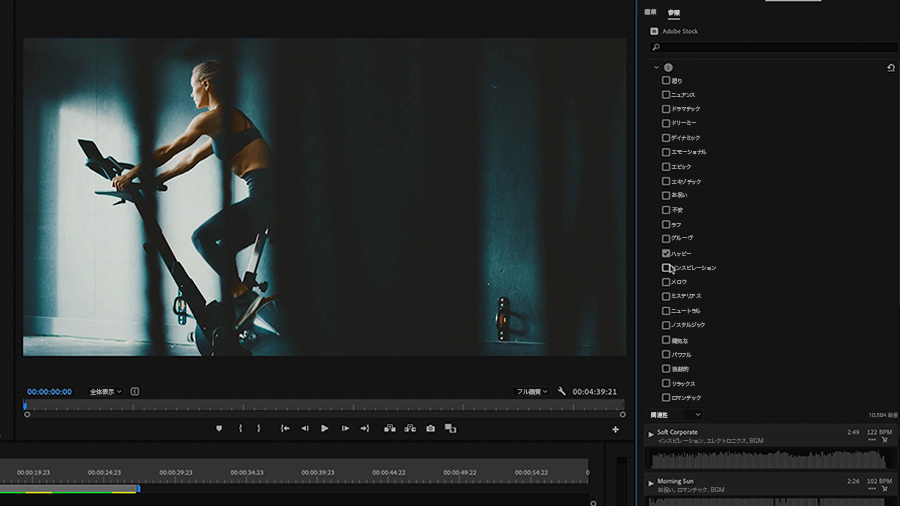
Task: Check the インスピレーション mood checkbox
Action: (x=666, y=267)
